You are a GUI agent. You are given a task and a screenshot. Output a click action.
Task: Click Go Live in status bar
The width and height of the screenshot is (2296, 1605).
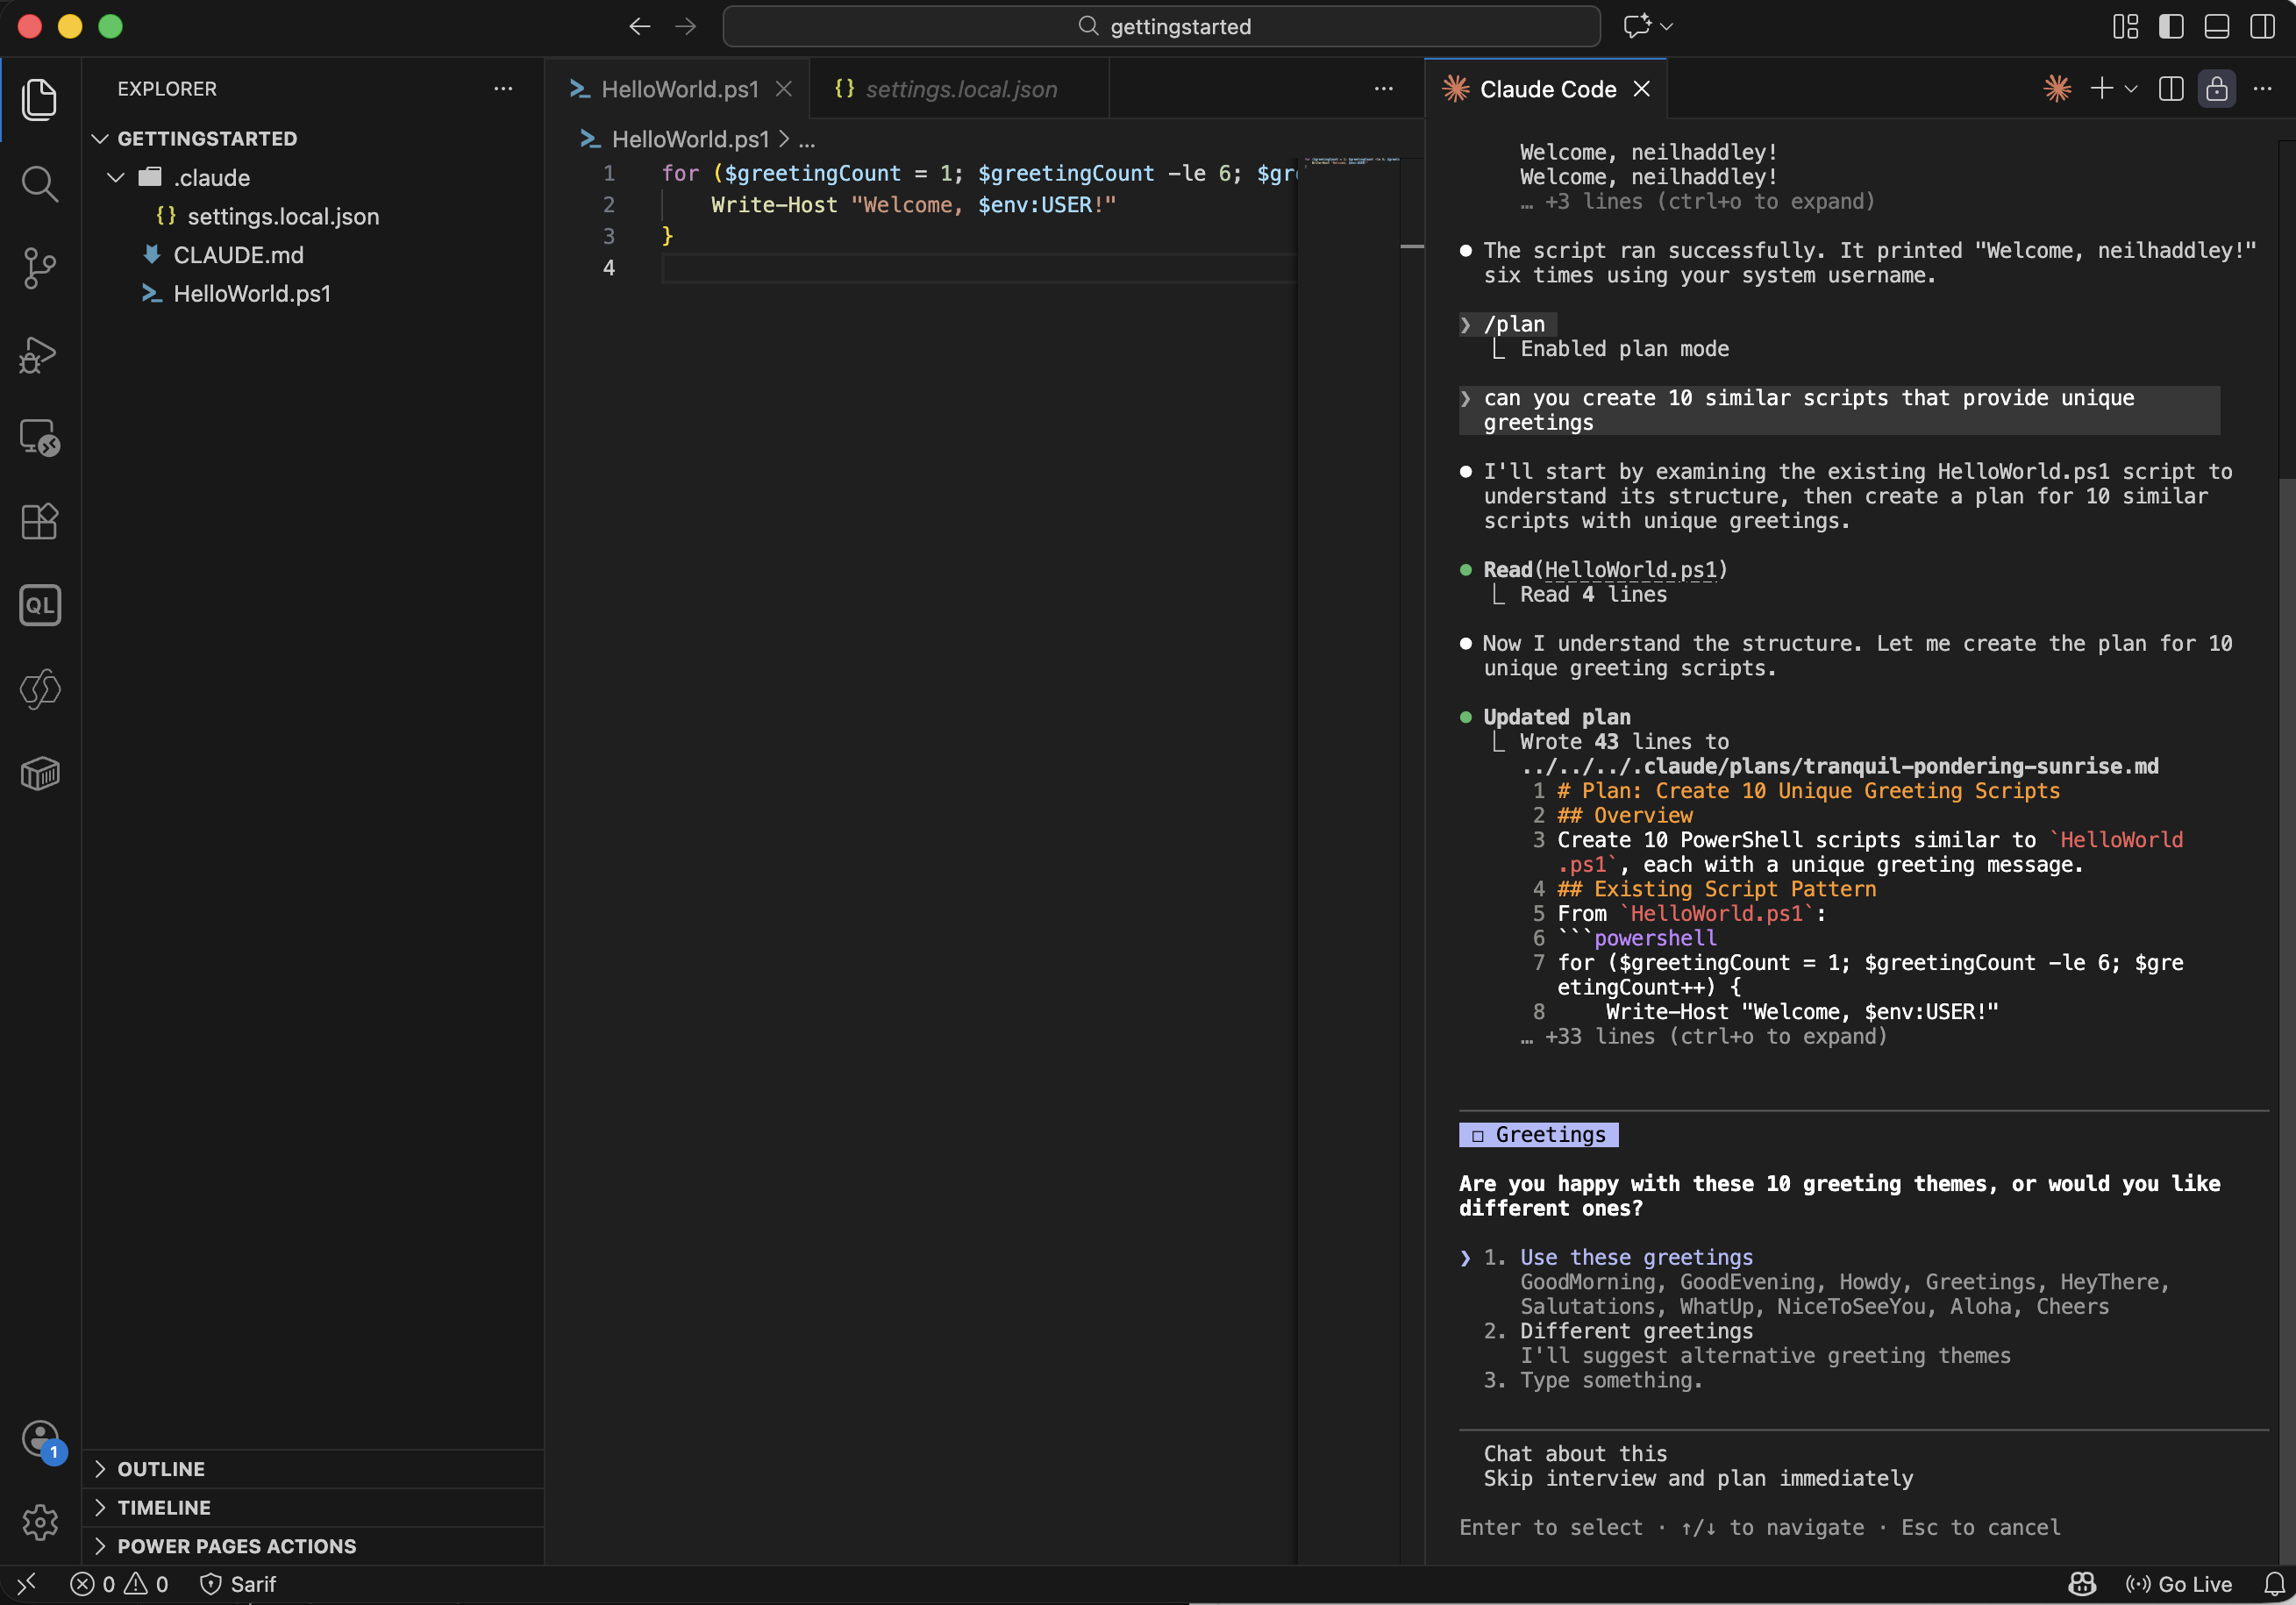pos(2179,1584)
